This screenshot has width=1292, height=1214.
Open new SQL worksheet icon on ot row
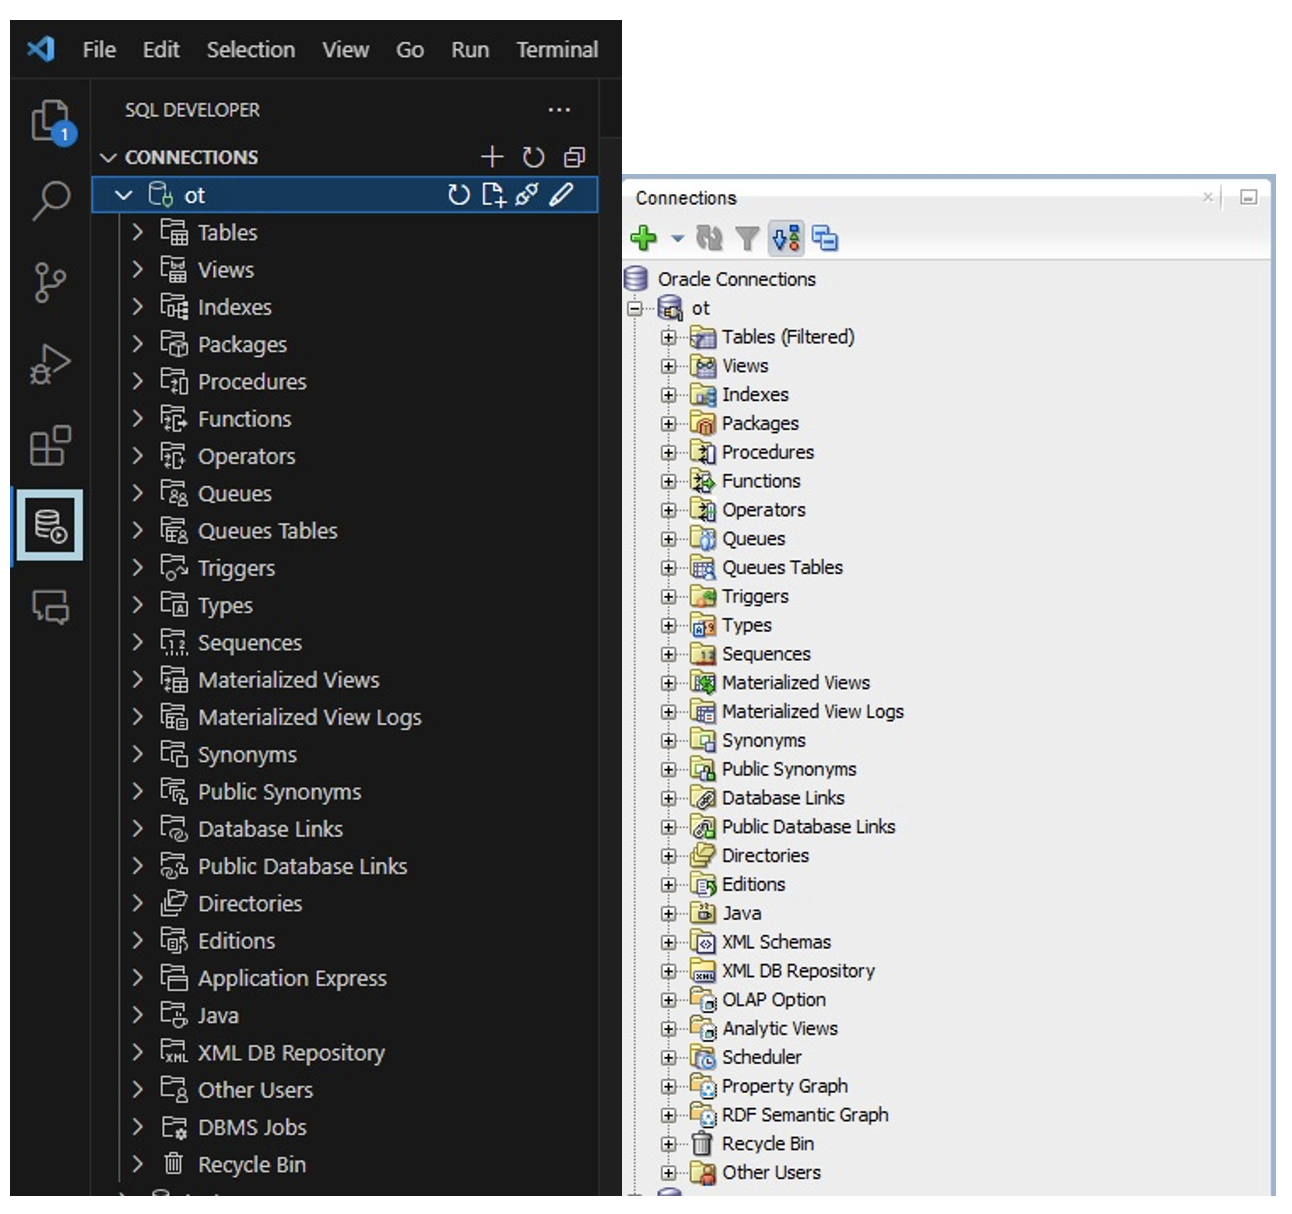coord(493,195)
